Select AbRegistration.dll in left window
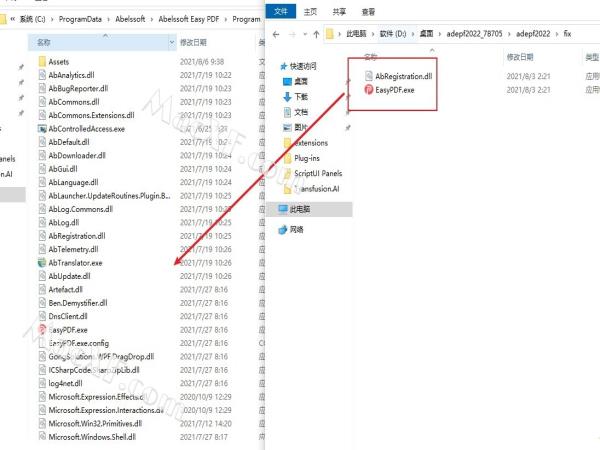Viewport: 600px width, 450px height. pos(77,236)
